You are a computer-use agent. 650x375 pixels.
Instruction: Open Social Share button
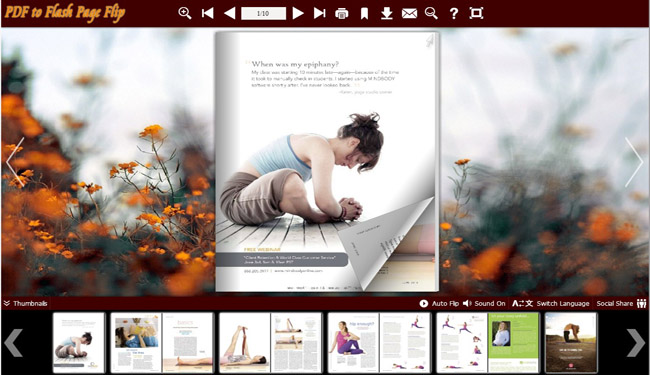[x=621, y=303]
